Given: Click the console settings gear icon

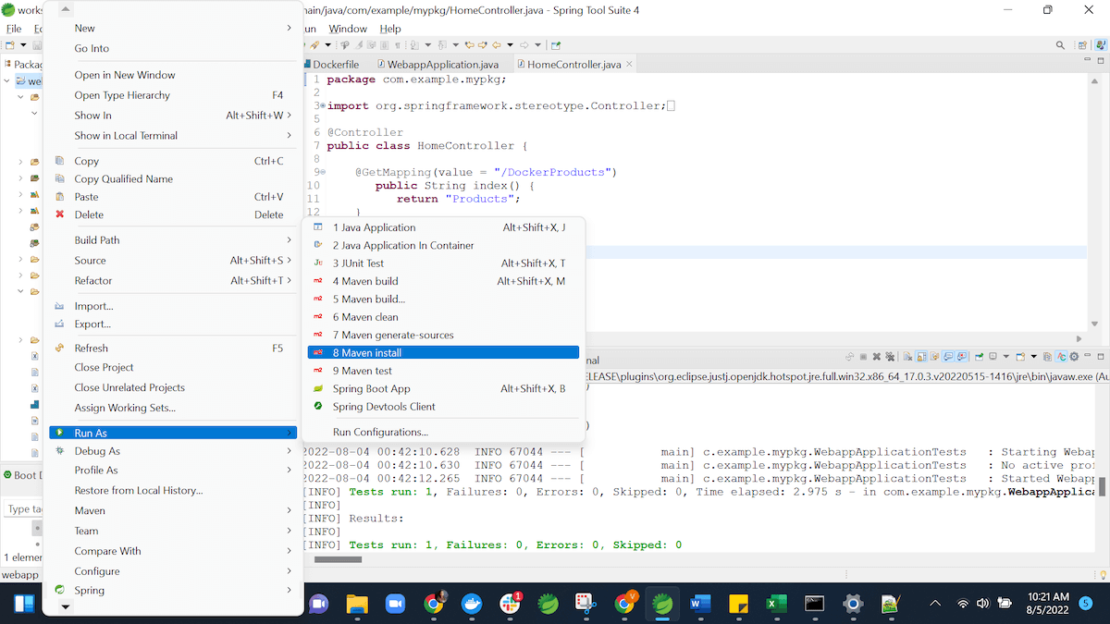Looking at the screenshot, I should click(1074, 357).
